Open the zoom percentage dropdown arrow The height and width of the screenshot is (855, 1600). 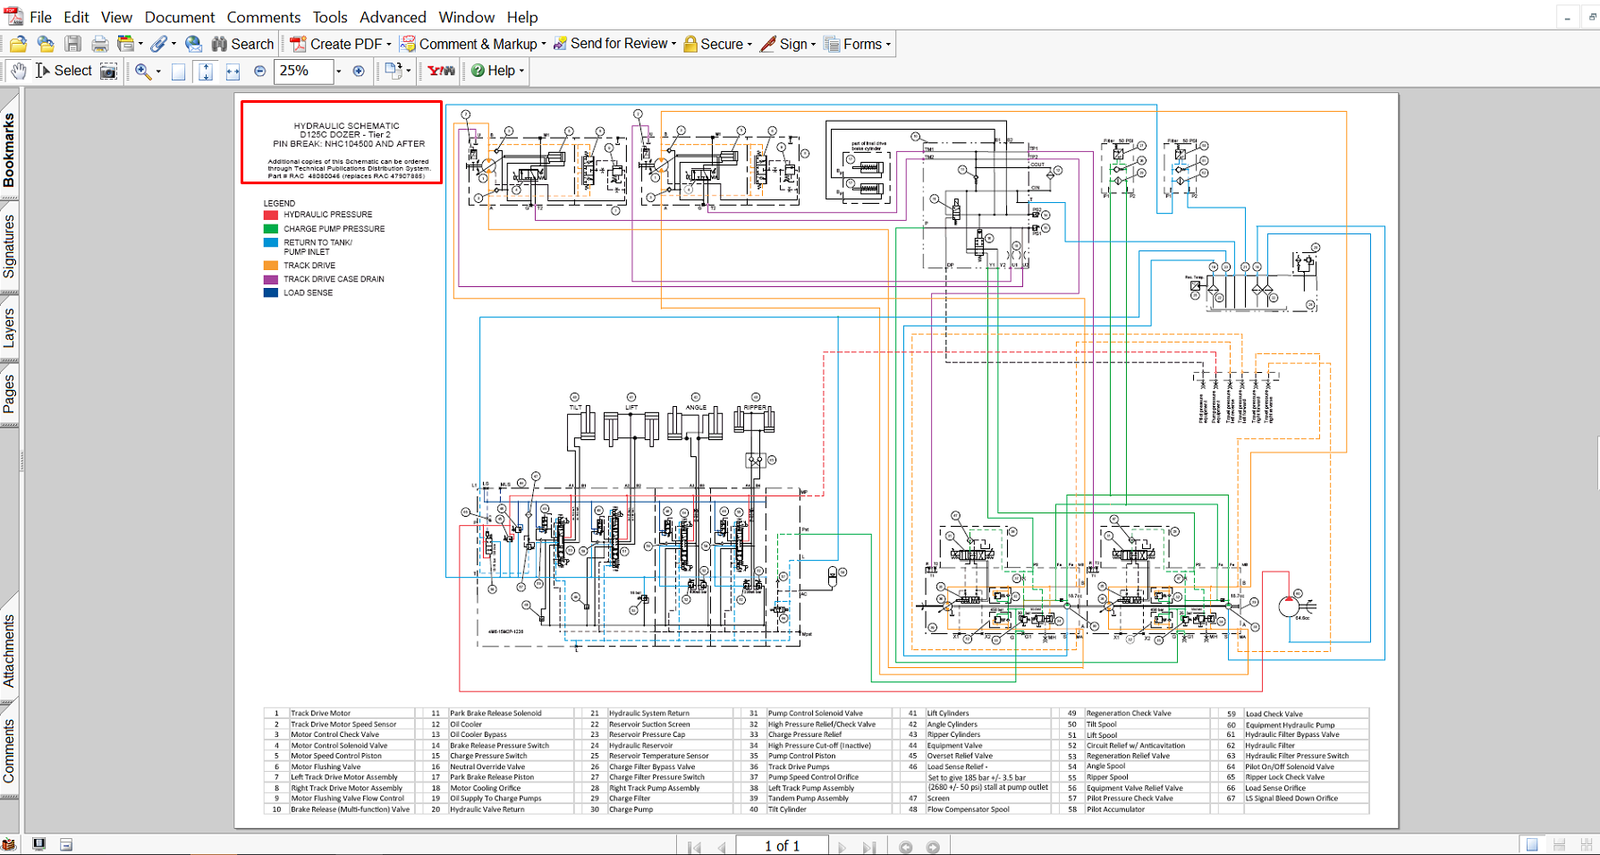point(338,71)
